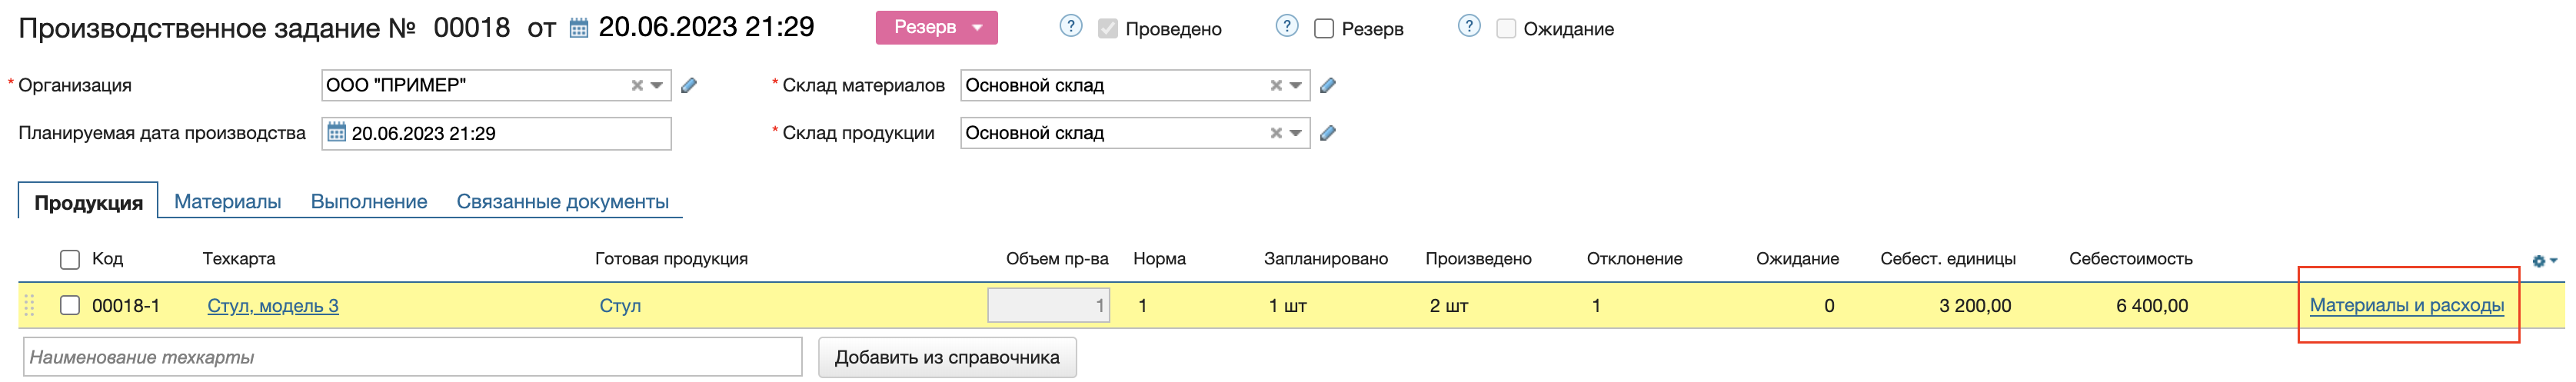
Task: Switch to the Связанные документы tab
Action: (x=563, y=202)
